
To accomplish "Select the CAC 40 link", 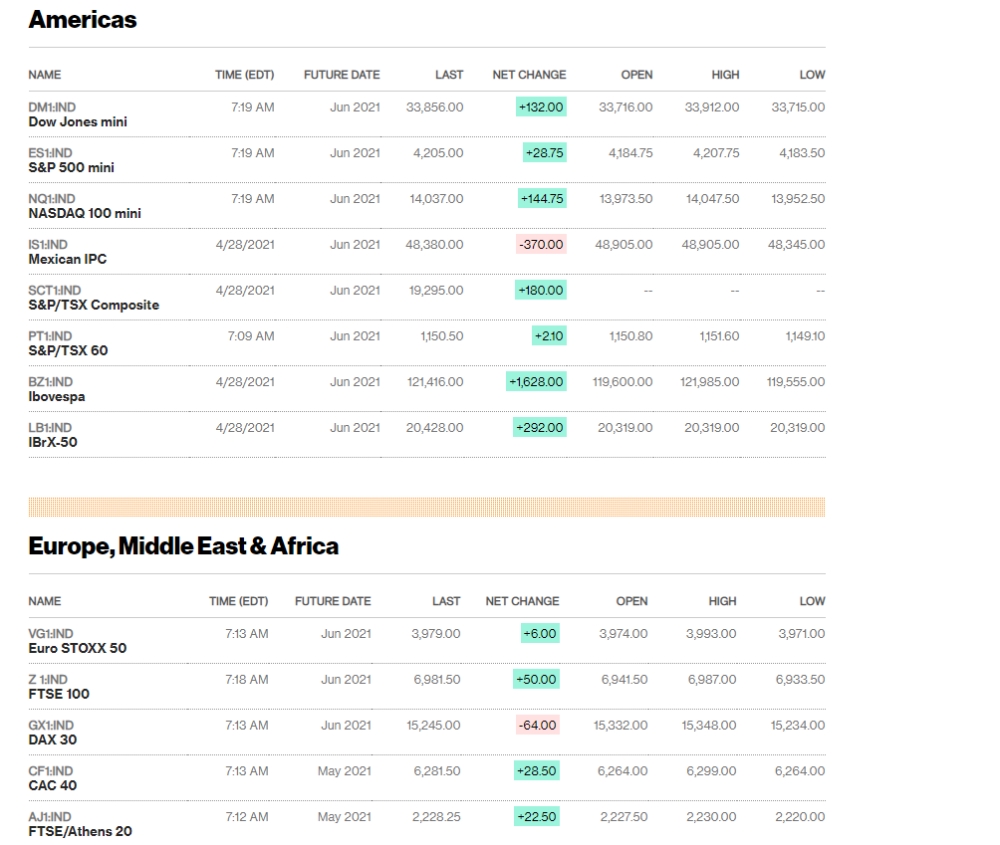I will 52,786.
